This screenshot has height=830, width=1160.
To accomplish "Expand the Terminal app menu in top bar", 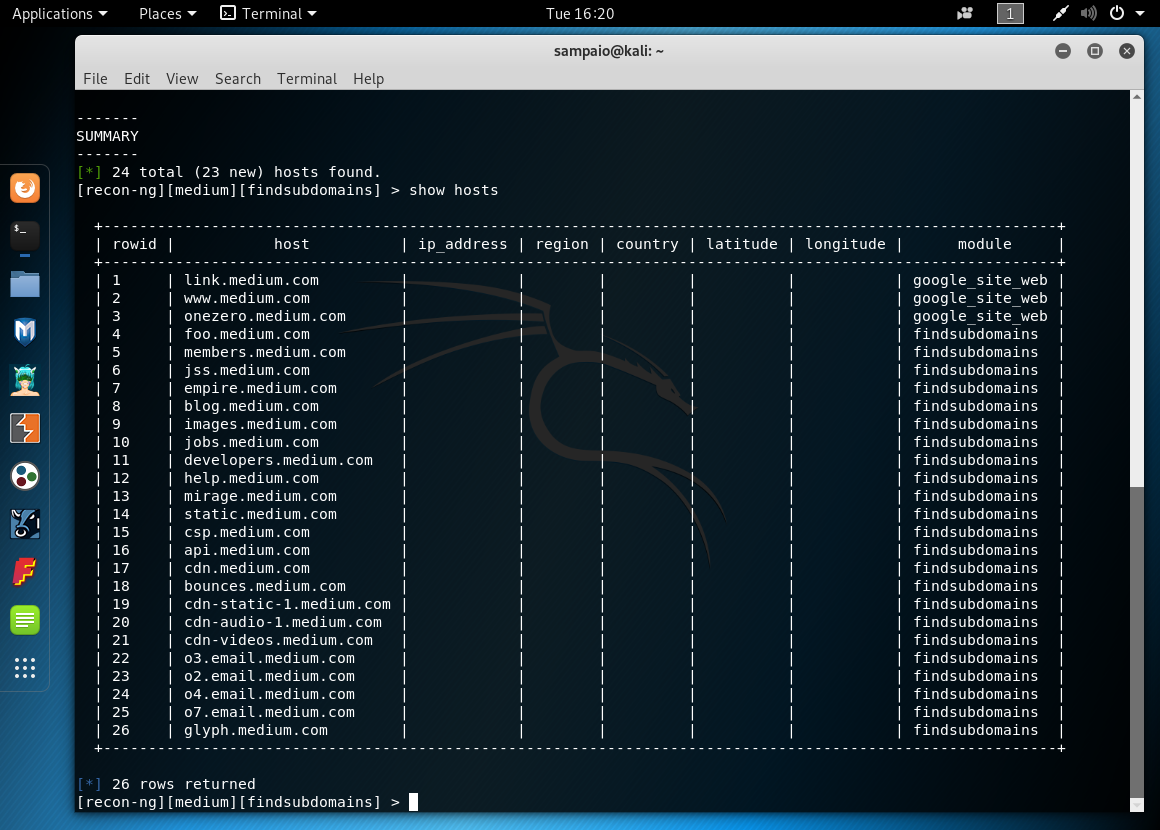I will 268,14.
